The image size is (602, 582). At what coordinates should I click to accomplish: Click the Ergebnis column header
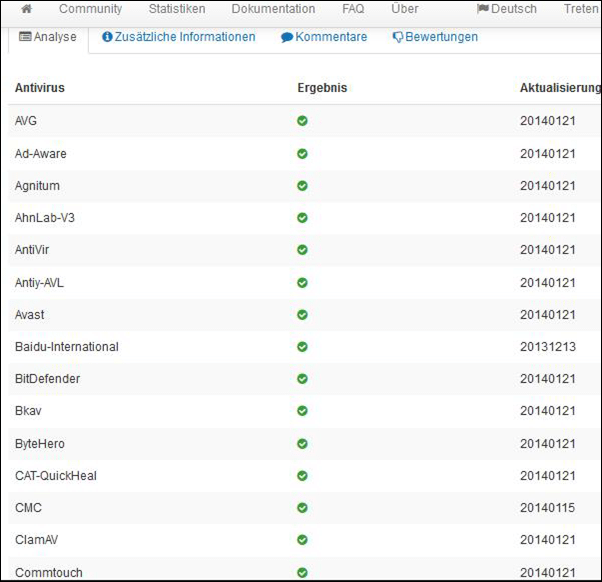tap(322, 88)
